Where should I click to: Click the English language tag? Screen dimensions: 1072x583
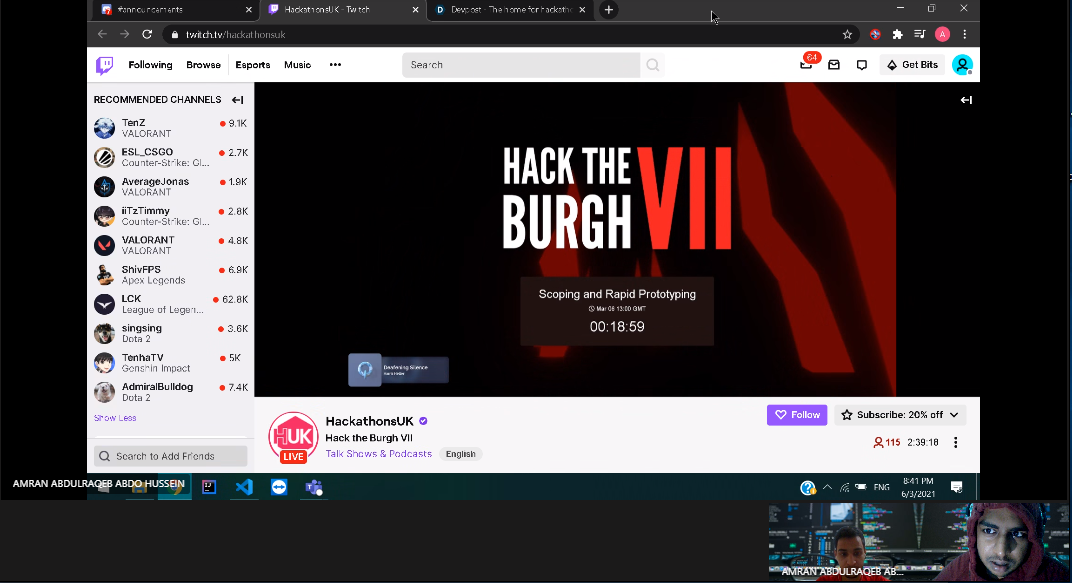point(461,454)
